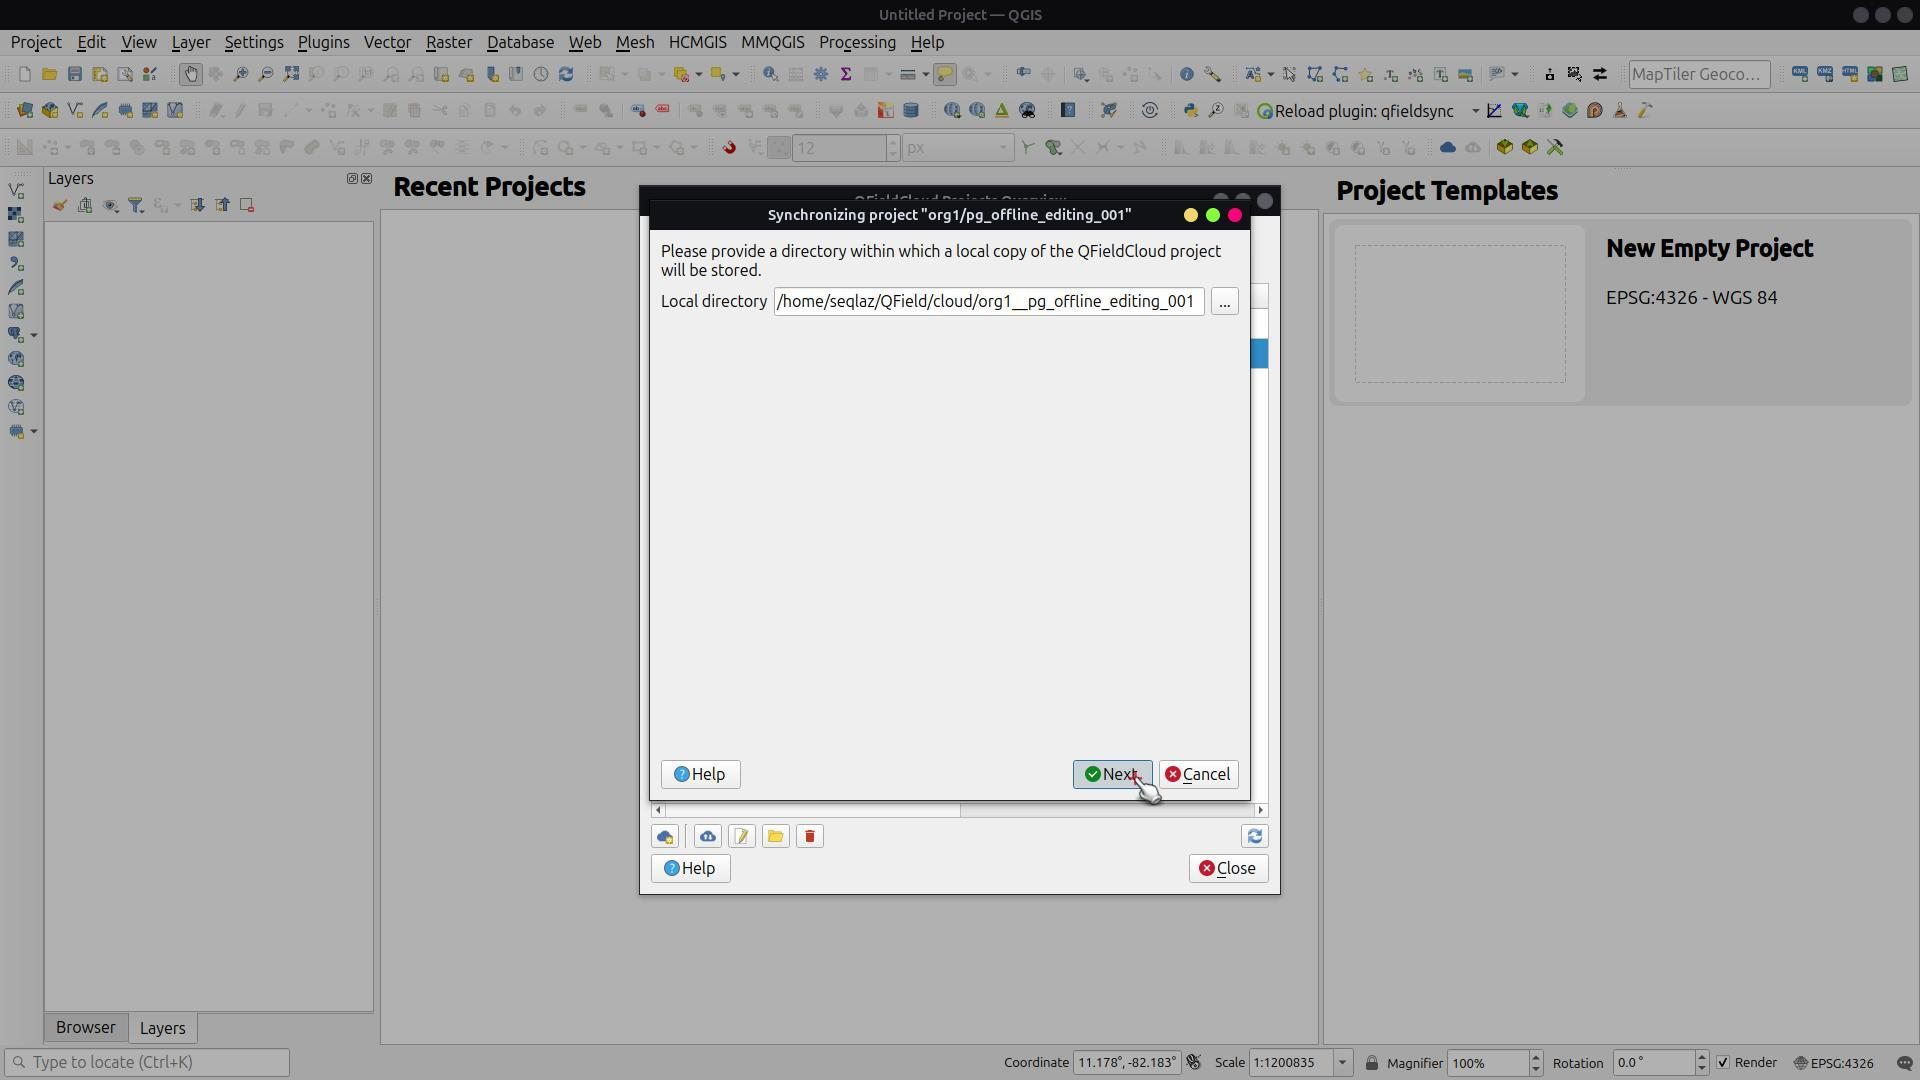This screenshot has height=1080, width=1920.
Task: Open the px units combo box
Action: click(x=957, y=148)
